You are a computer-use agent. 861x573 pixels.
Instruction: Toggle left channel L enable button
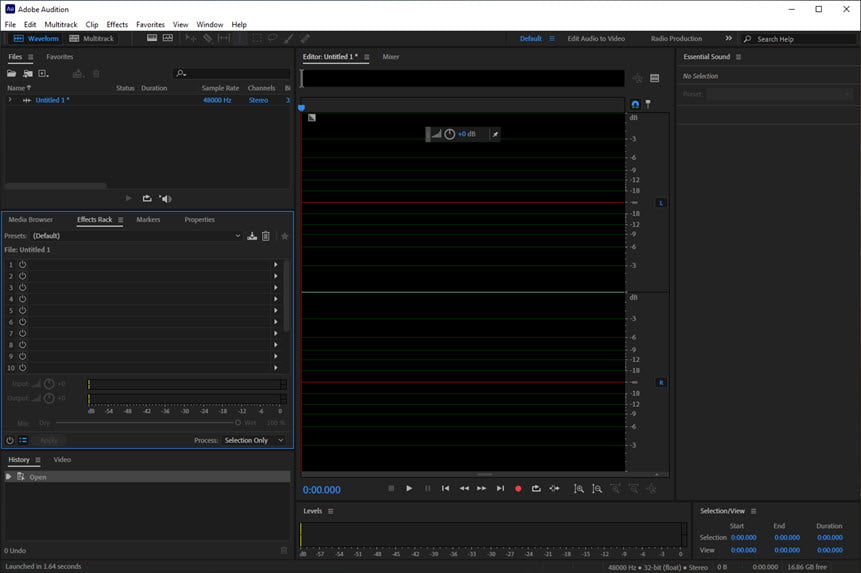tap(661, 203)
